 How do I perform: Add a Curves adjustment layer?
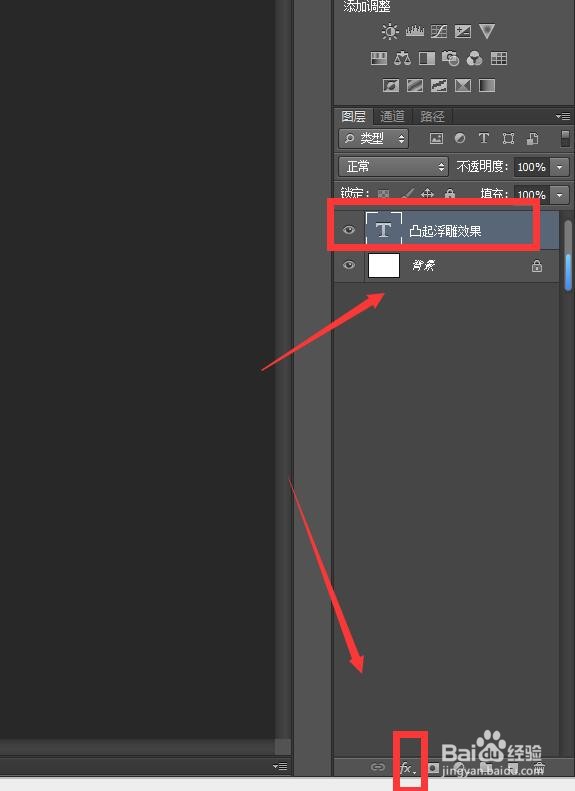[x=438, y=31]
